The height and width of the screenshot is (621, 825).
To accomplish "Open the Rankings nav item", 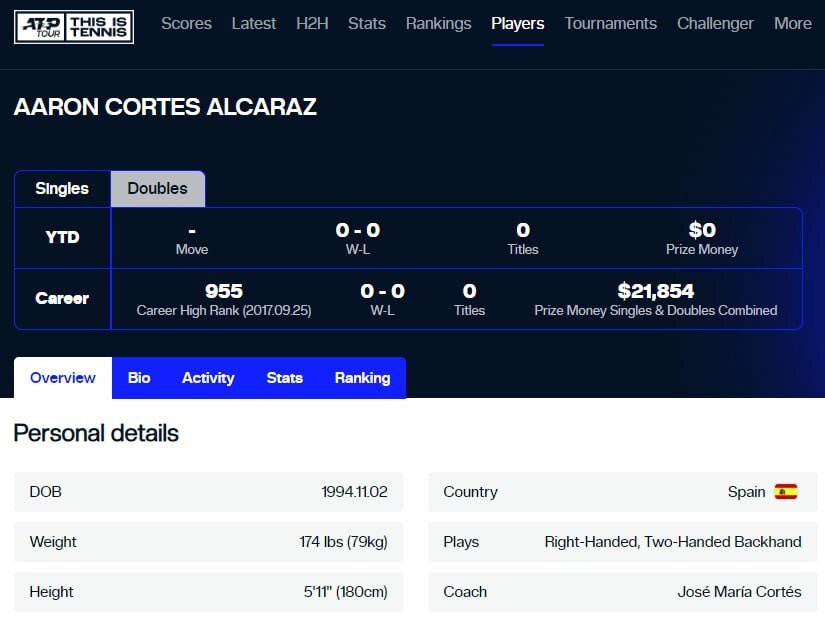I will (438, 23).
